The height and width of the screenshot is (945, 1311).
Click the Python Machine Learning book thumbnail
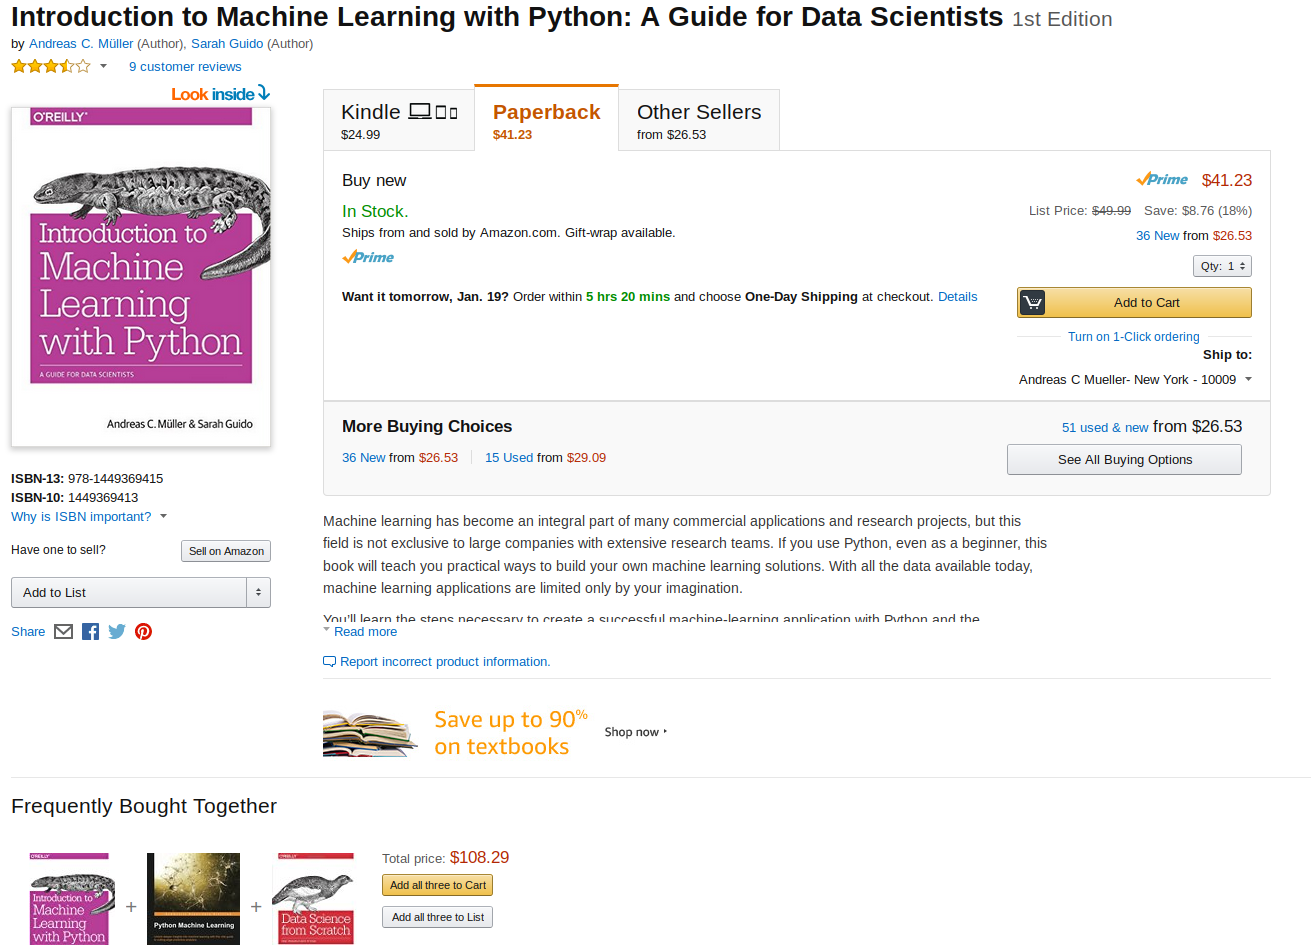point(192,898)
